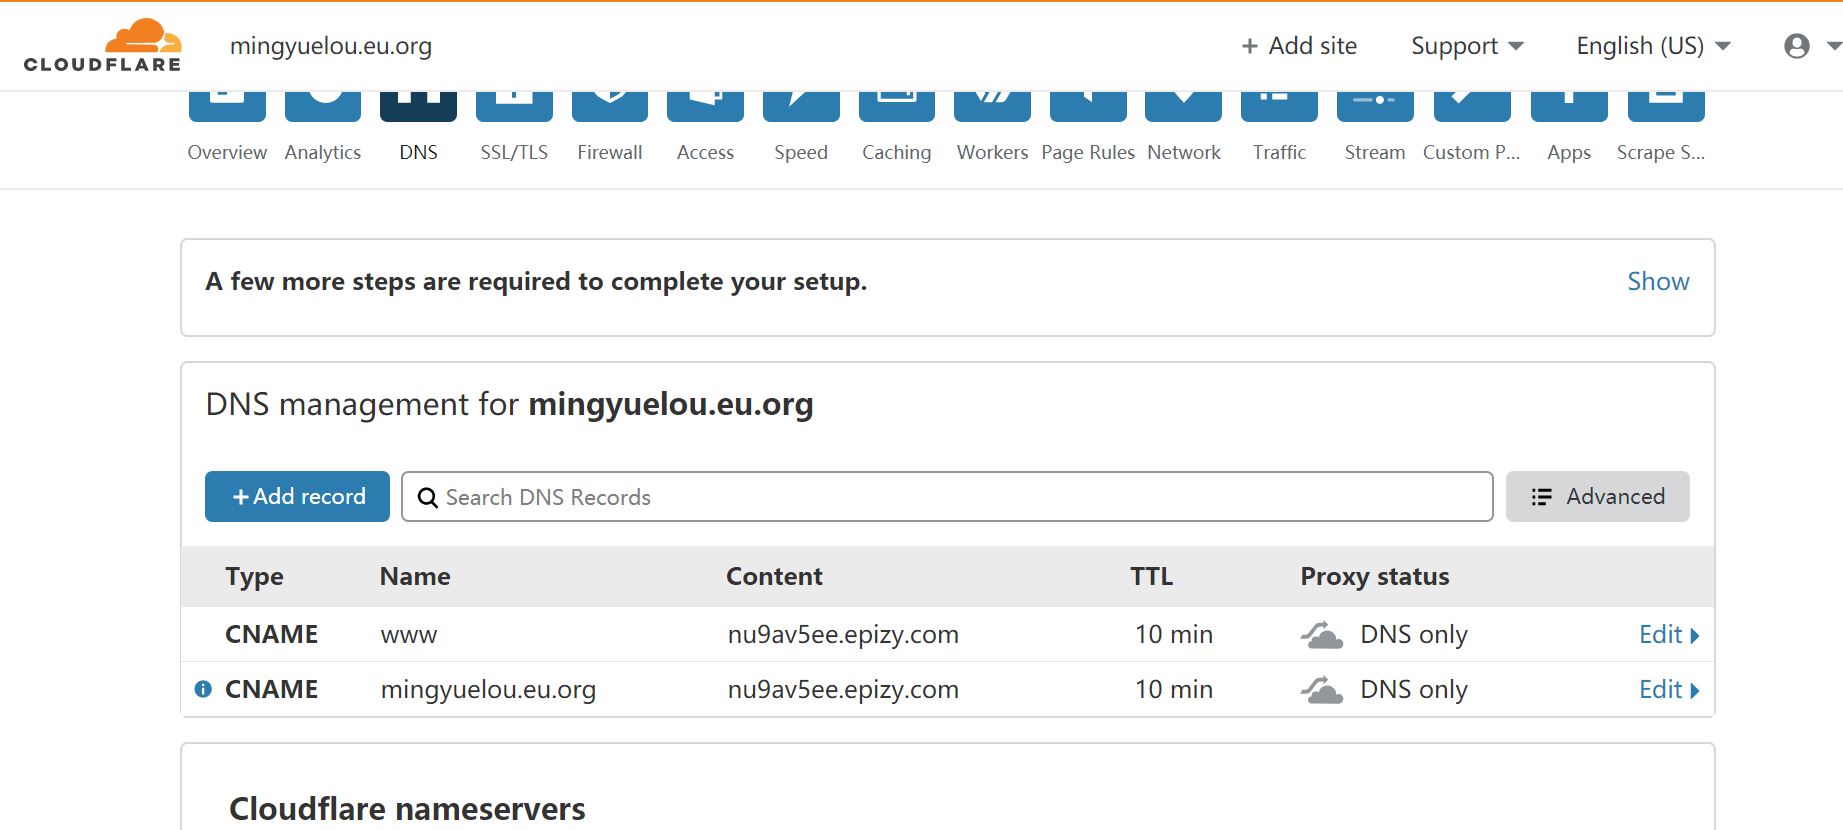Click the TTL column header

1151,576
